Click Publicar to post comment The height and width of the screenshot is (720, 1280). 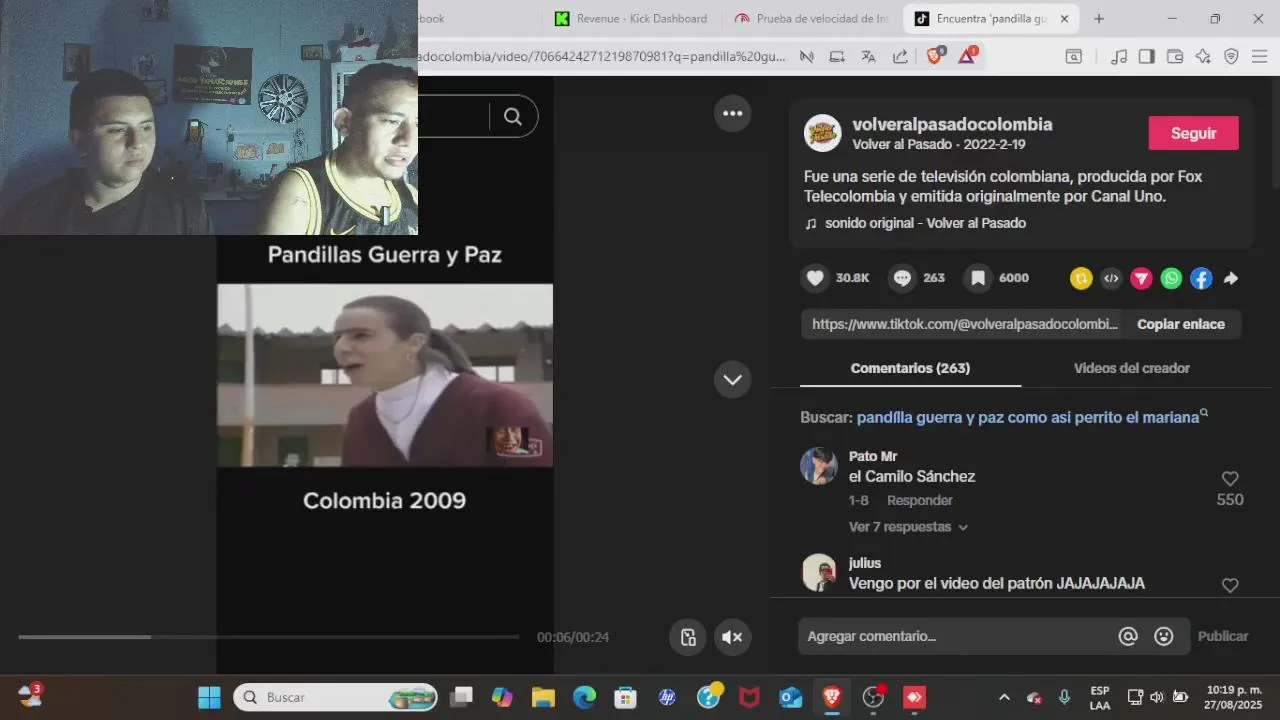click(1223, 636)
